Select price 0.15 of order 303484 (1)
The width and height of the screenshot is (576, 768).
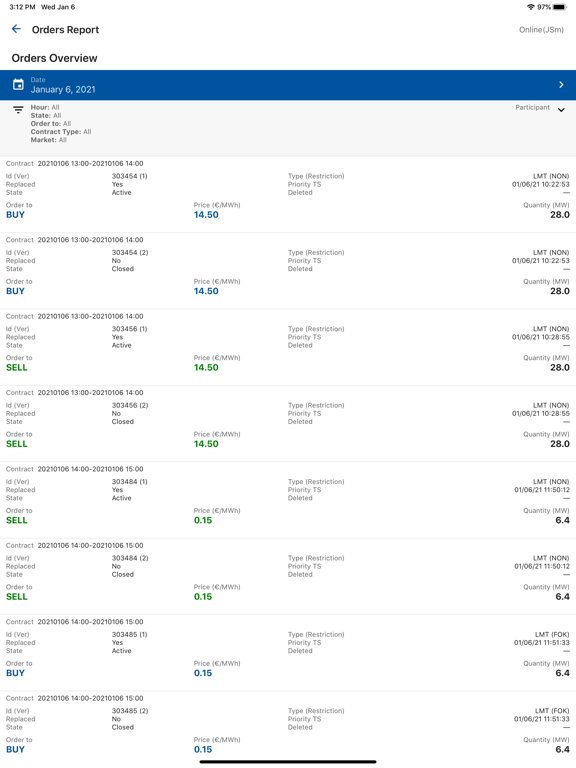click(x=203, y=520)
